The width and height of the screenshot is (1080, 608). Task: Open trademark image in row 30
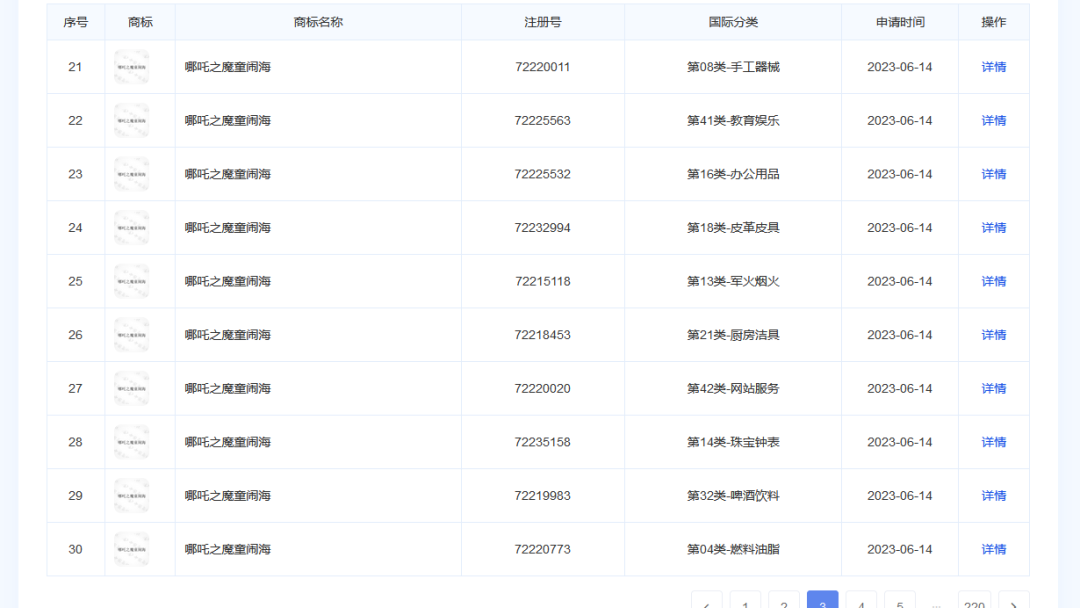pyautogui.click(x=131, y=549)
